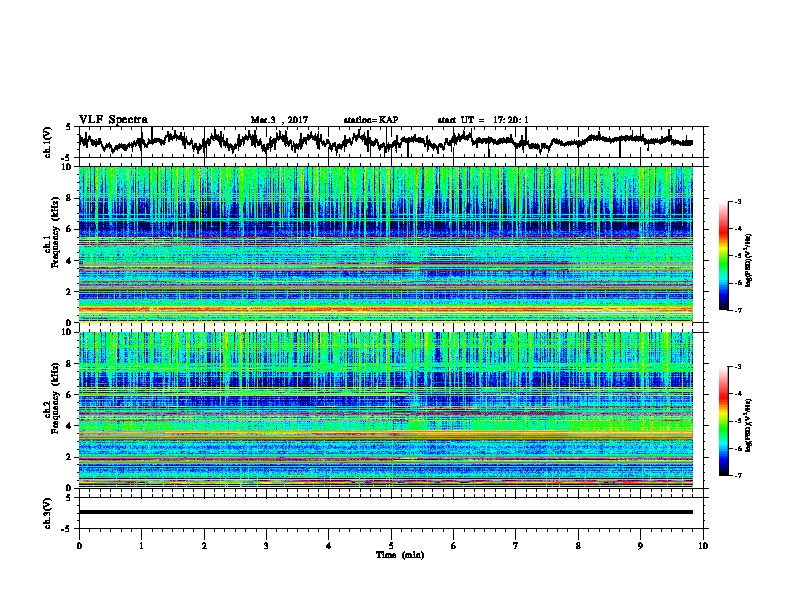
Task: Click inside the ch.1 spectrogram panel
Action: click(386, 244)
